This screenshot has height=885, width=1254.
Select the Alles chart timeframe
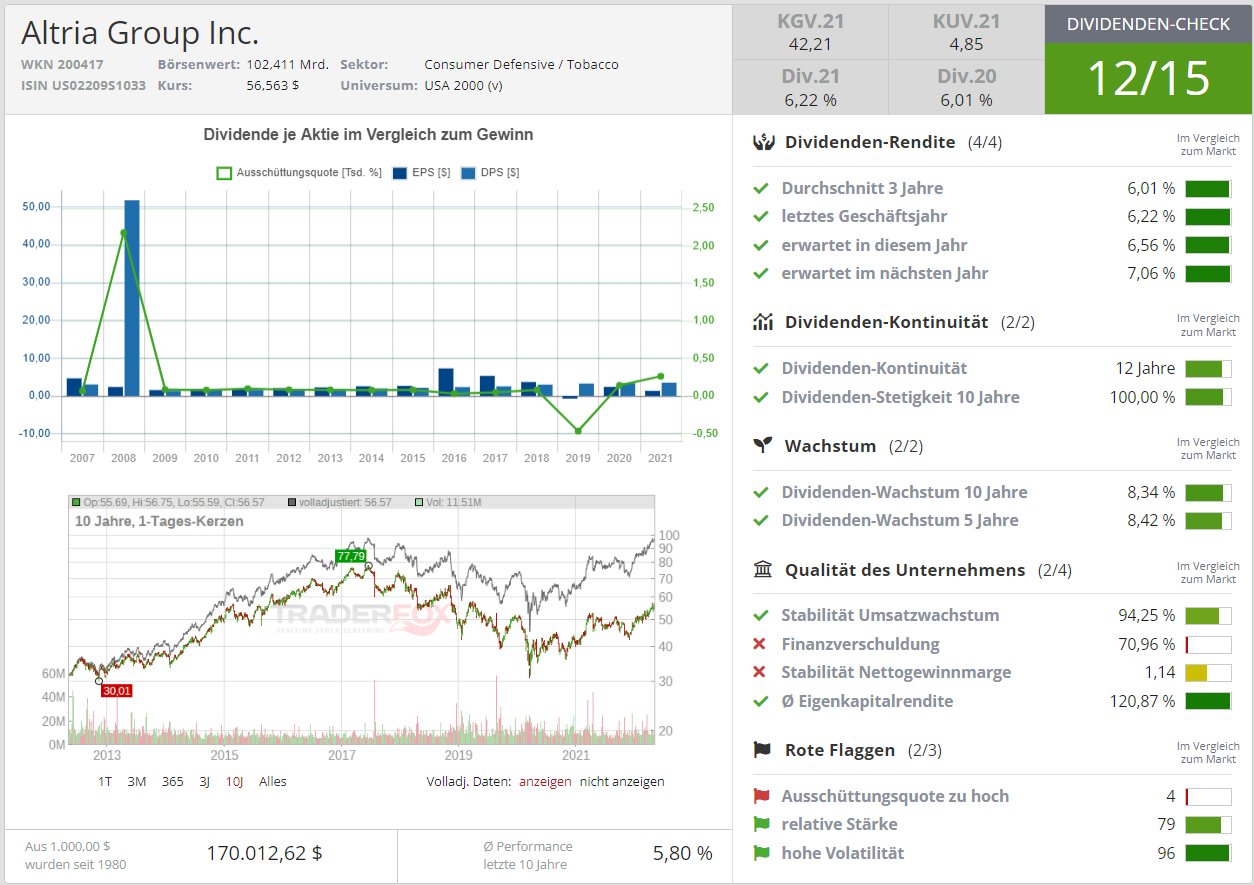point(273,781)
